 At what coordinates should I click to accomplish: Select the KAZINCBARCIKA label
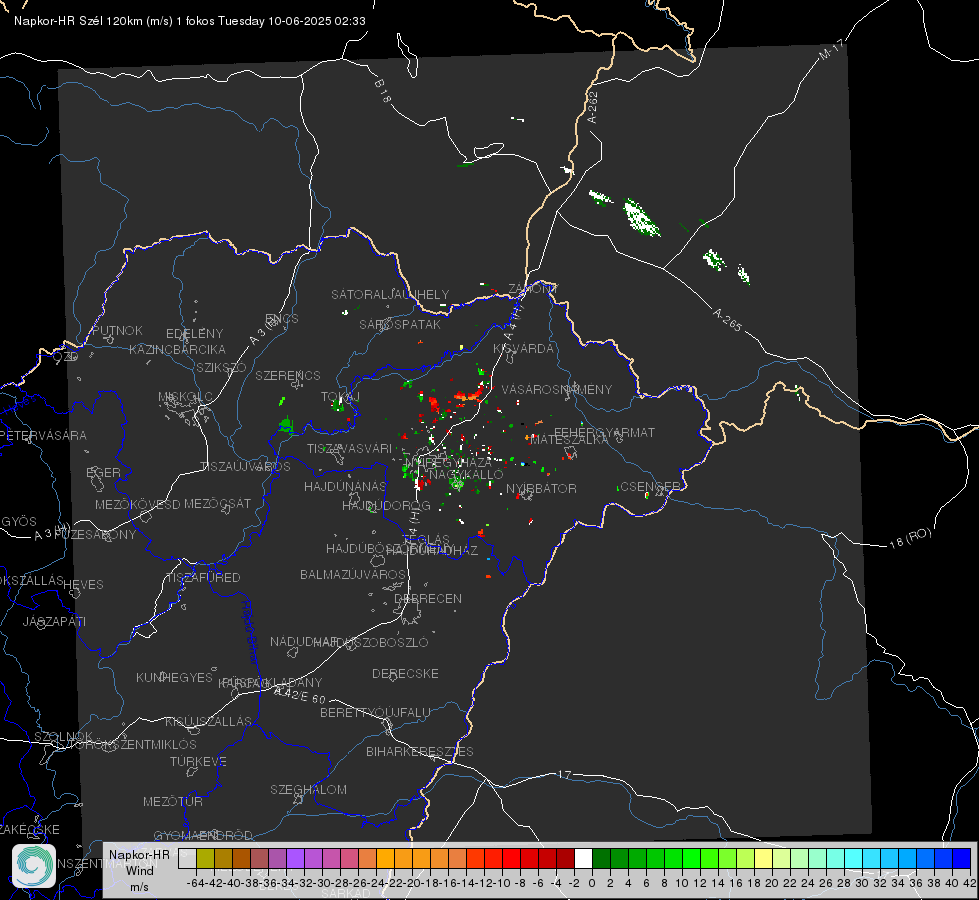177,349
